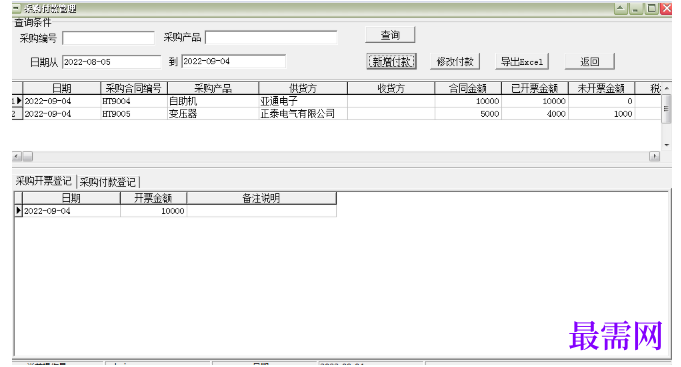Screen dimensions: 681x367
Task: Click the vertical scrollbar up arrow of top table
Action: pyautogui.click(x=667, y=89)
